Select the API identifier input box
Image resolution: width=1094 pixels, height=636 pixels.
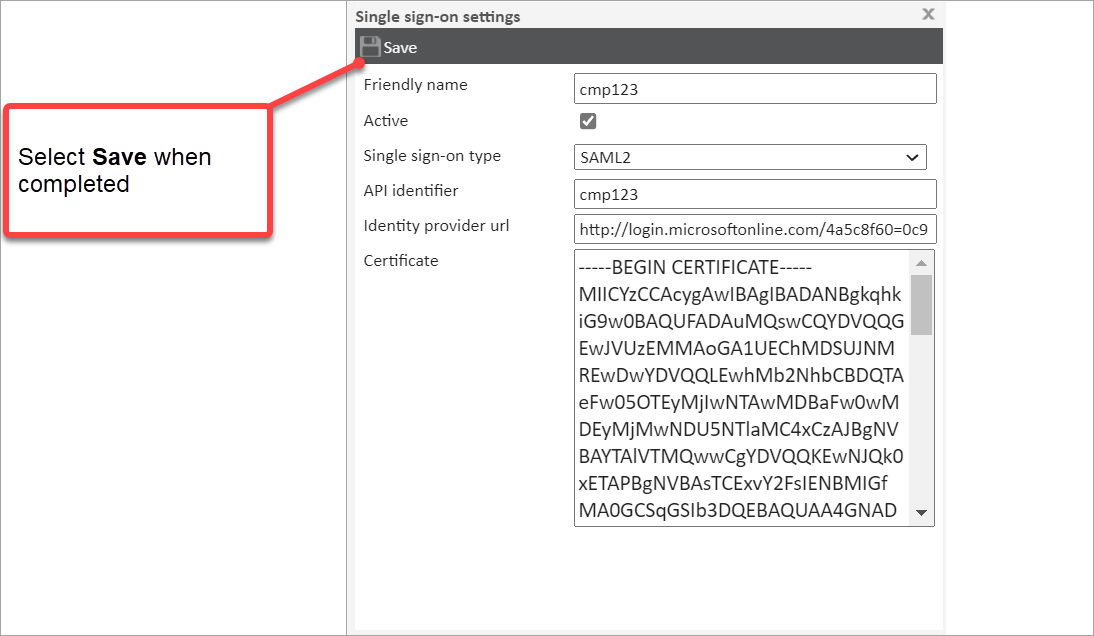(755, 194)
